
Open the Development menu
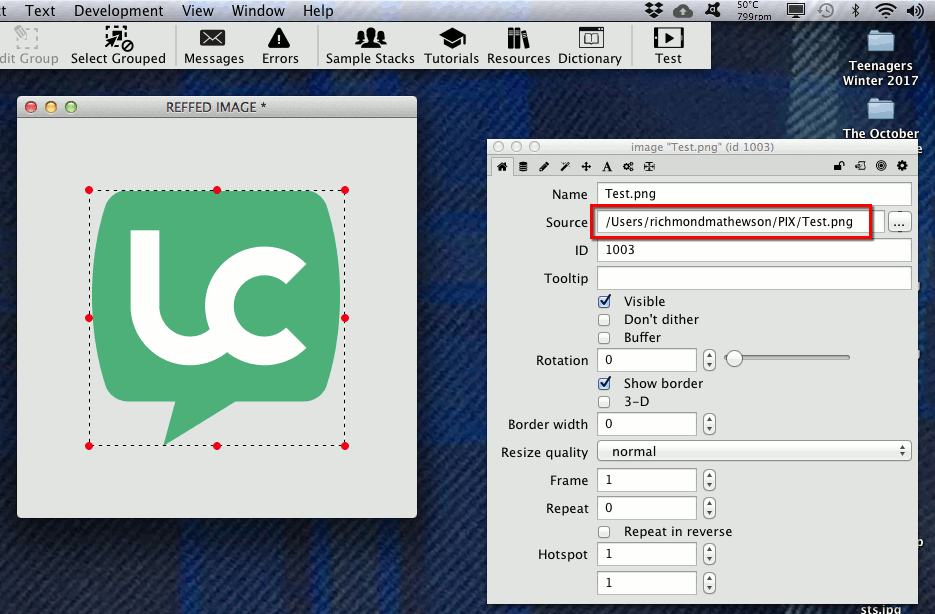click(x=119, y=11)
